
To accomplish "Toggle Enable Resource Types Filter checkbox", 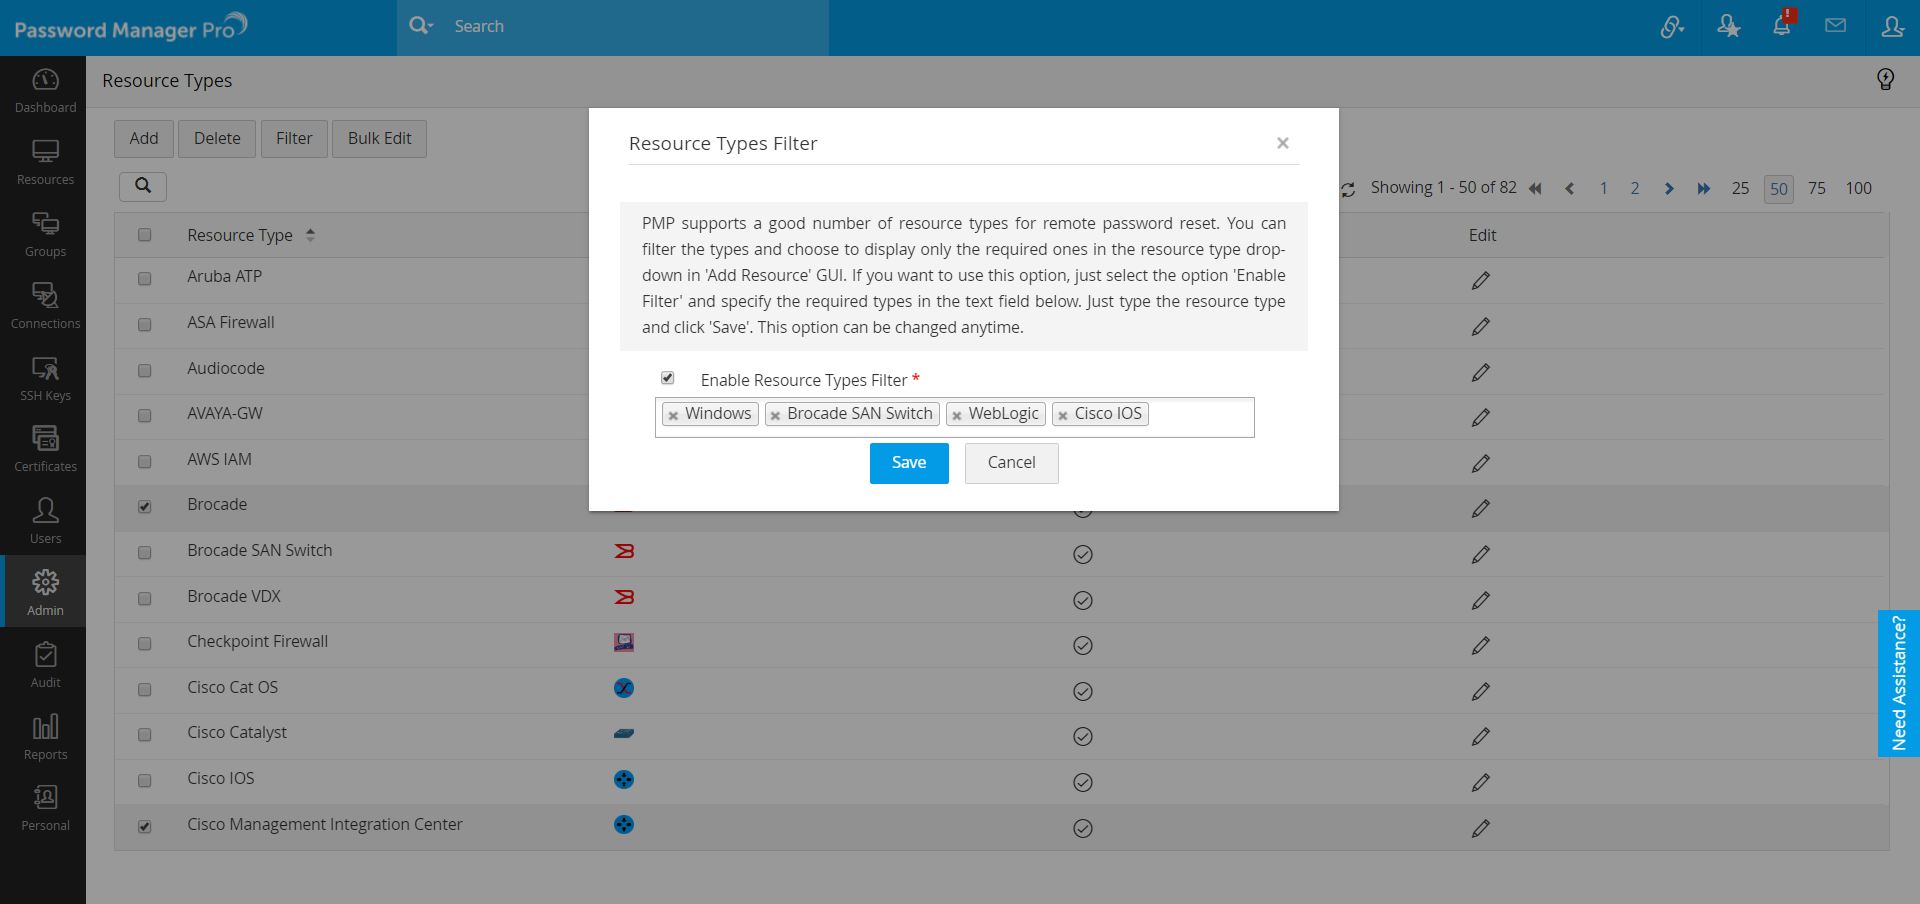I will 668,378.
